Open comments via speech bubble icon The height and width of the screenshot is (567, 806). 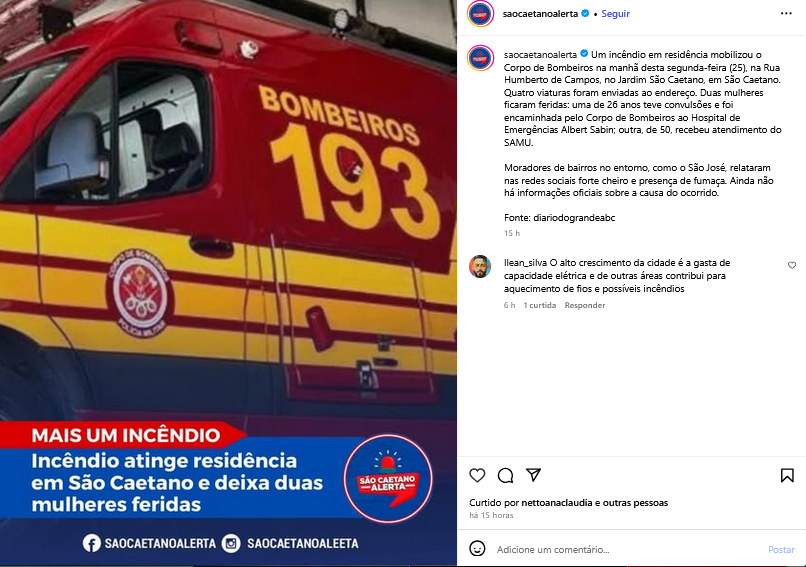point(505,475)
